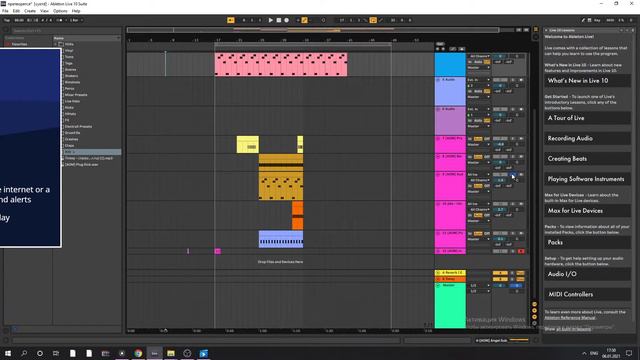Open Master output chooser on track 5

(478, 97)
